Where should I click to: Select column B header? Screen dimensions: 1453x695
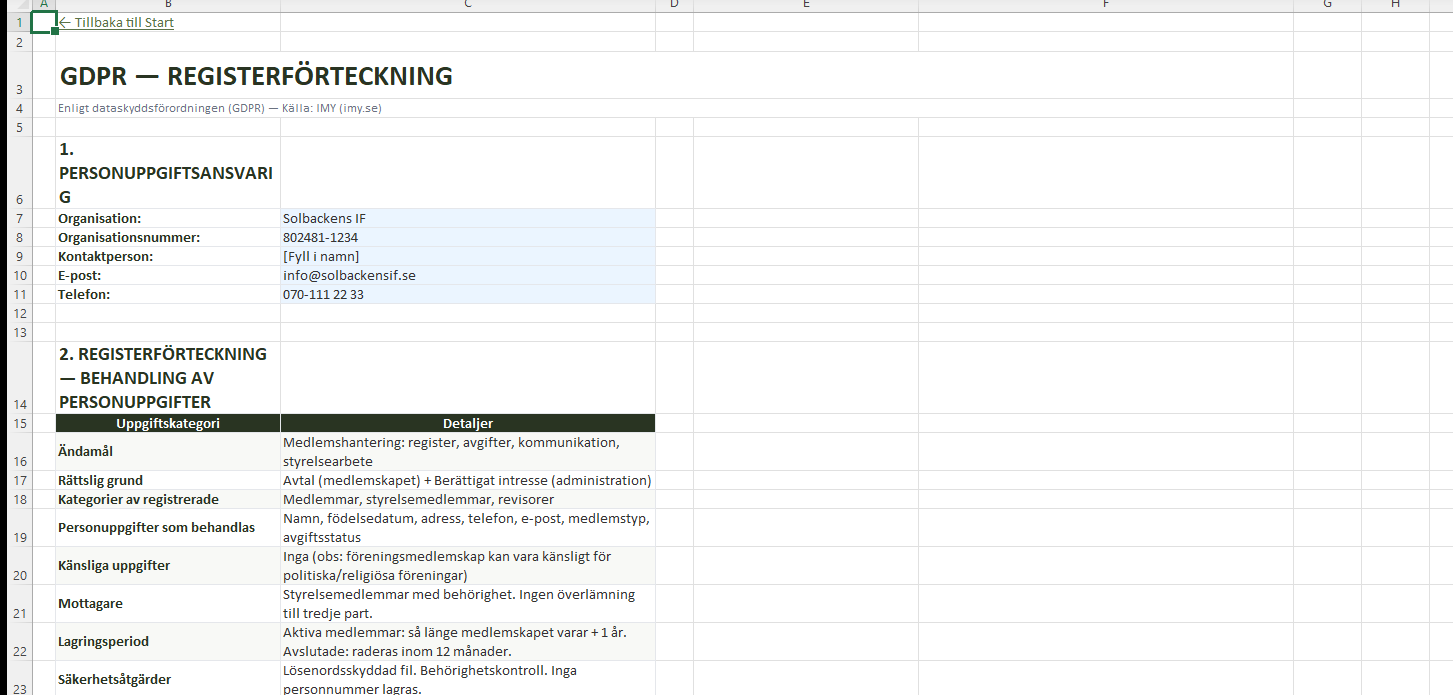168,5
